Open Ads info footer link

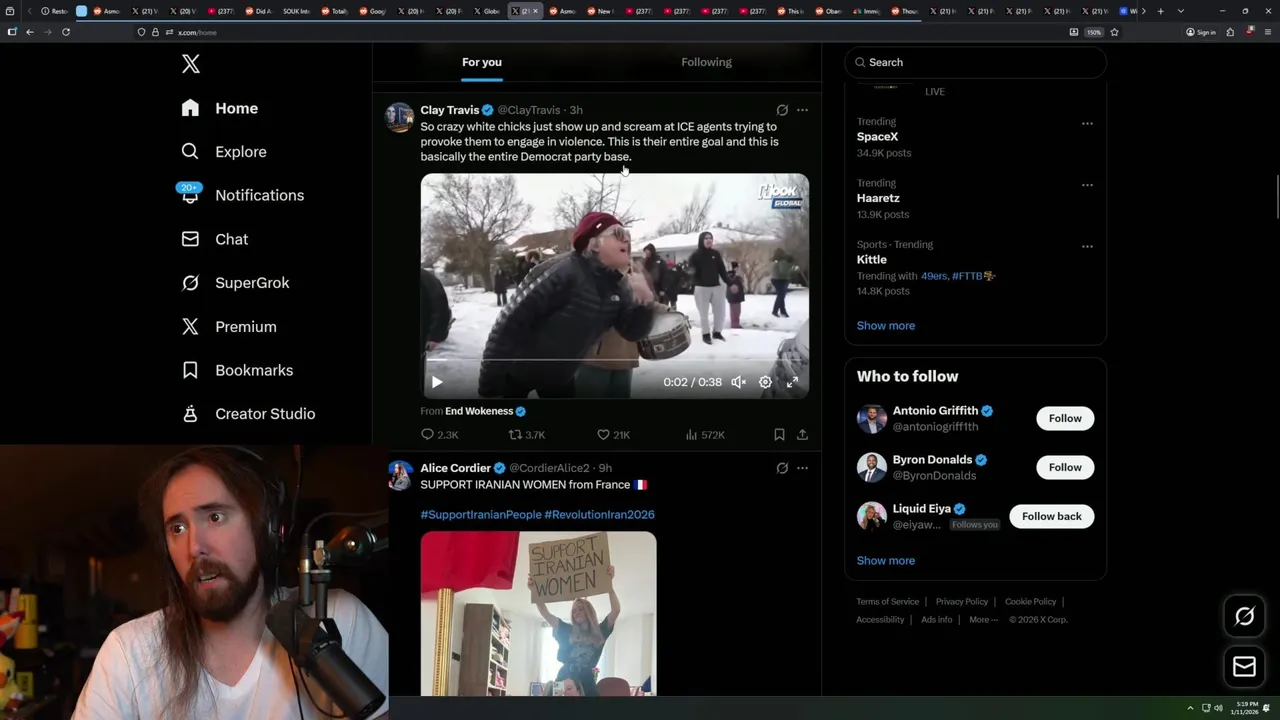coord(936,620)
